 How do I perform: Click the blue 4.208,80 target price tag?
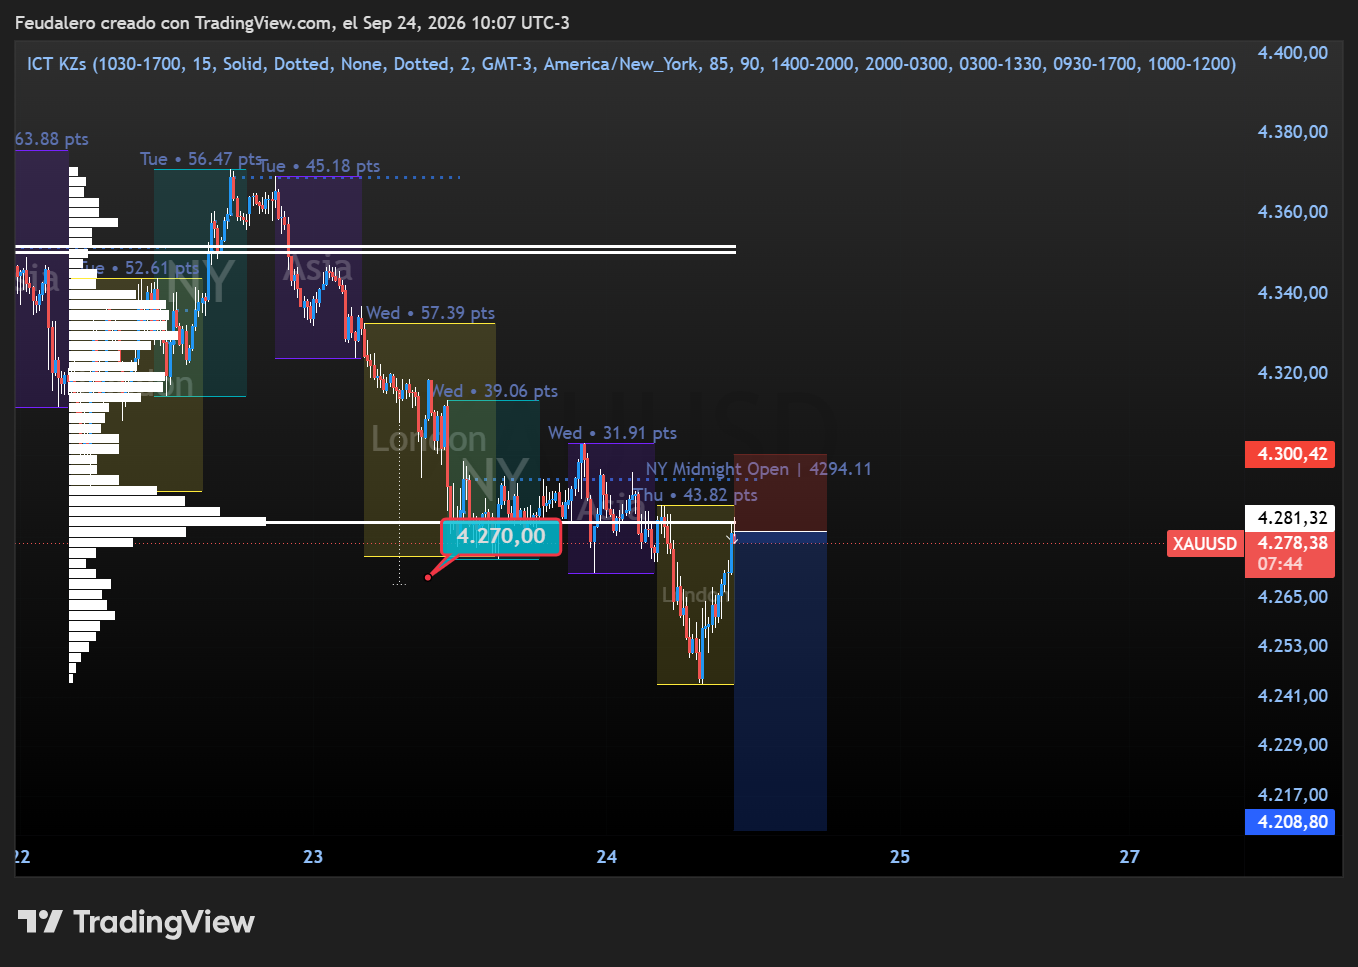pyautogui.click(x=1290, y=822)
